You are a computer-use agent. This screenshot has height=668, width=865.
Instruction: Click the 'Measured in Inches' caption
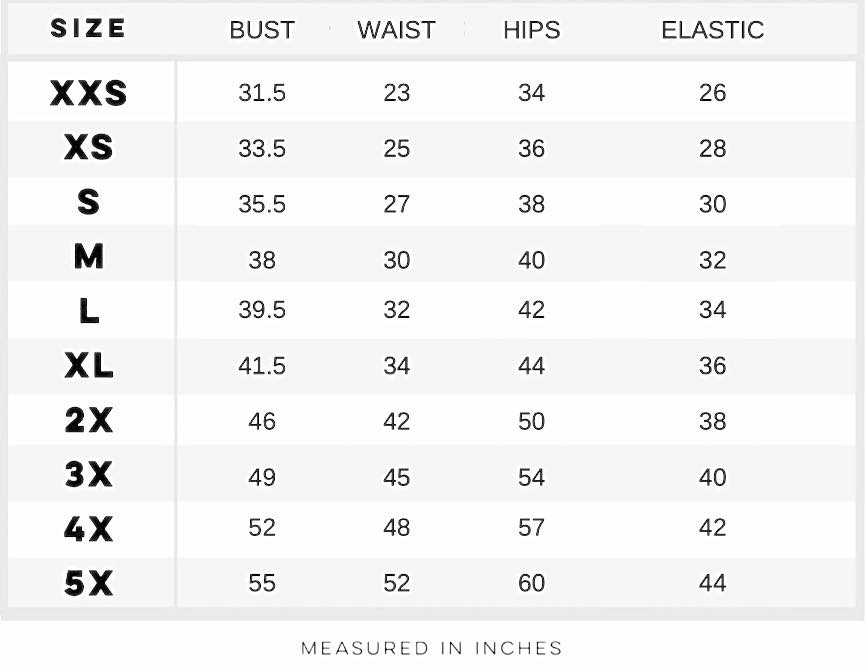pos(432,648)
